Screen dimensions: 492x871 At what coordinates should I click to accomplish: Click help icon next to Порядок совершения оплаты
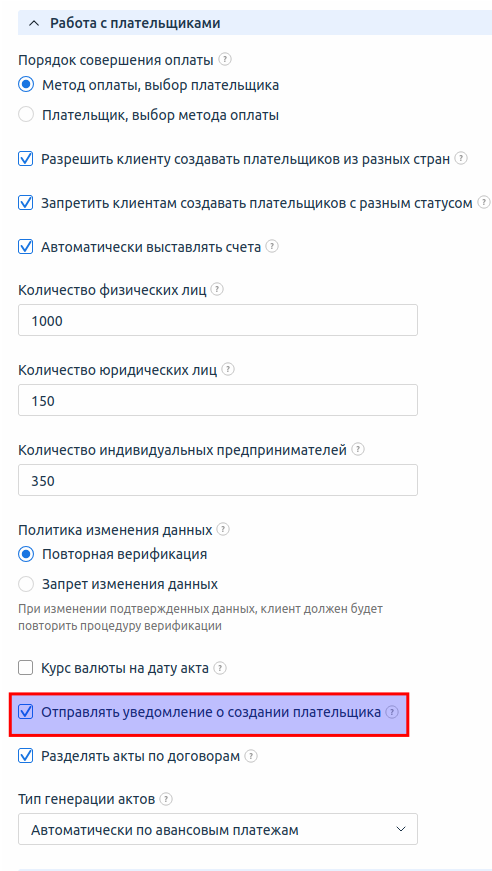tap(224, 58)
